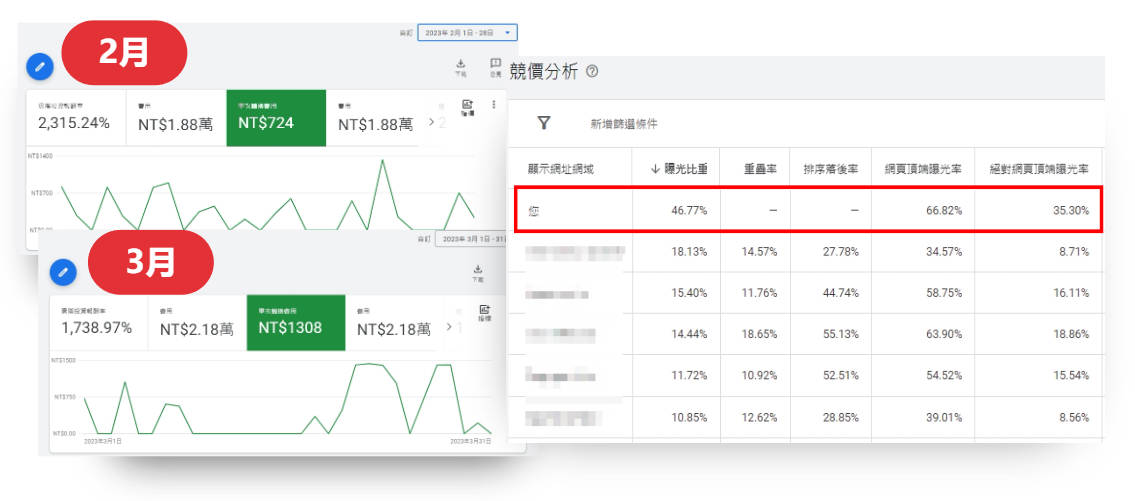Click the 27.78% cell
This screenshot has width=1135, height=501.
click(x=840, y=251)
